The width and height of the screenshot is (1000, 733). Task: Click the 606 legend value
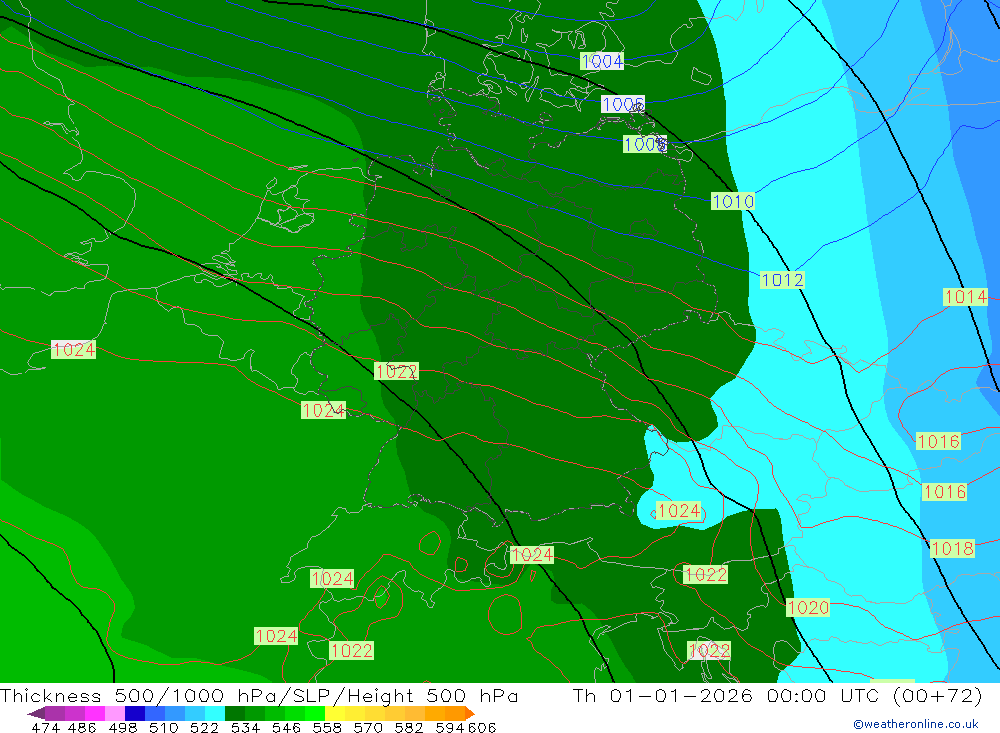[x=482, y=727]
